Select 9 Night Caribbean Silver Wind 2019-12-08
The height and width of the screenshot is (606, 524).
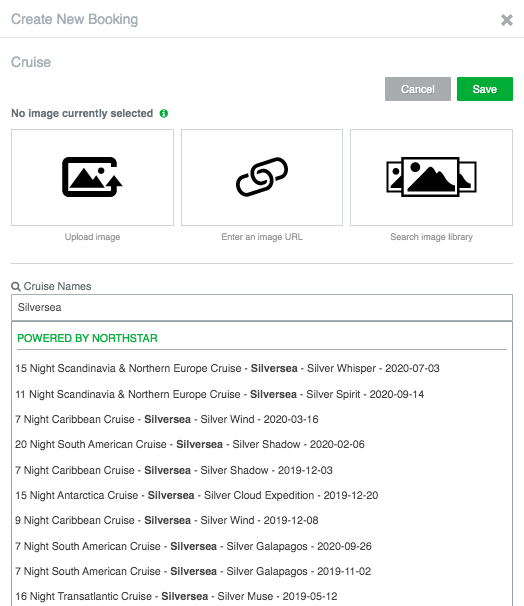(167, 521)
